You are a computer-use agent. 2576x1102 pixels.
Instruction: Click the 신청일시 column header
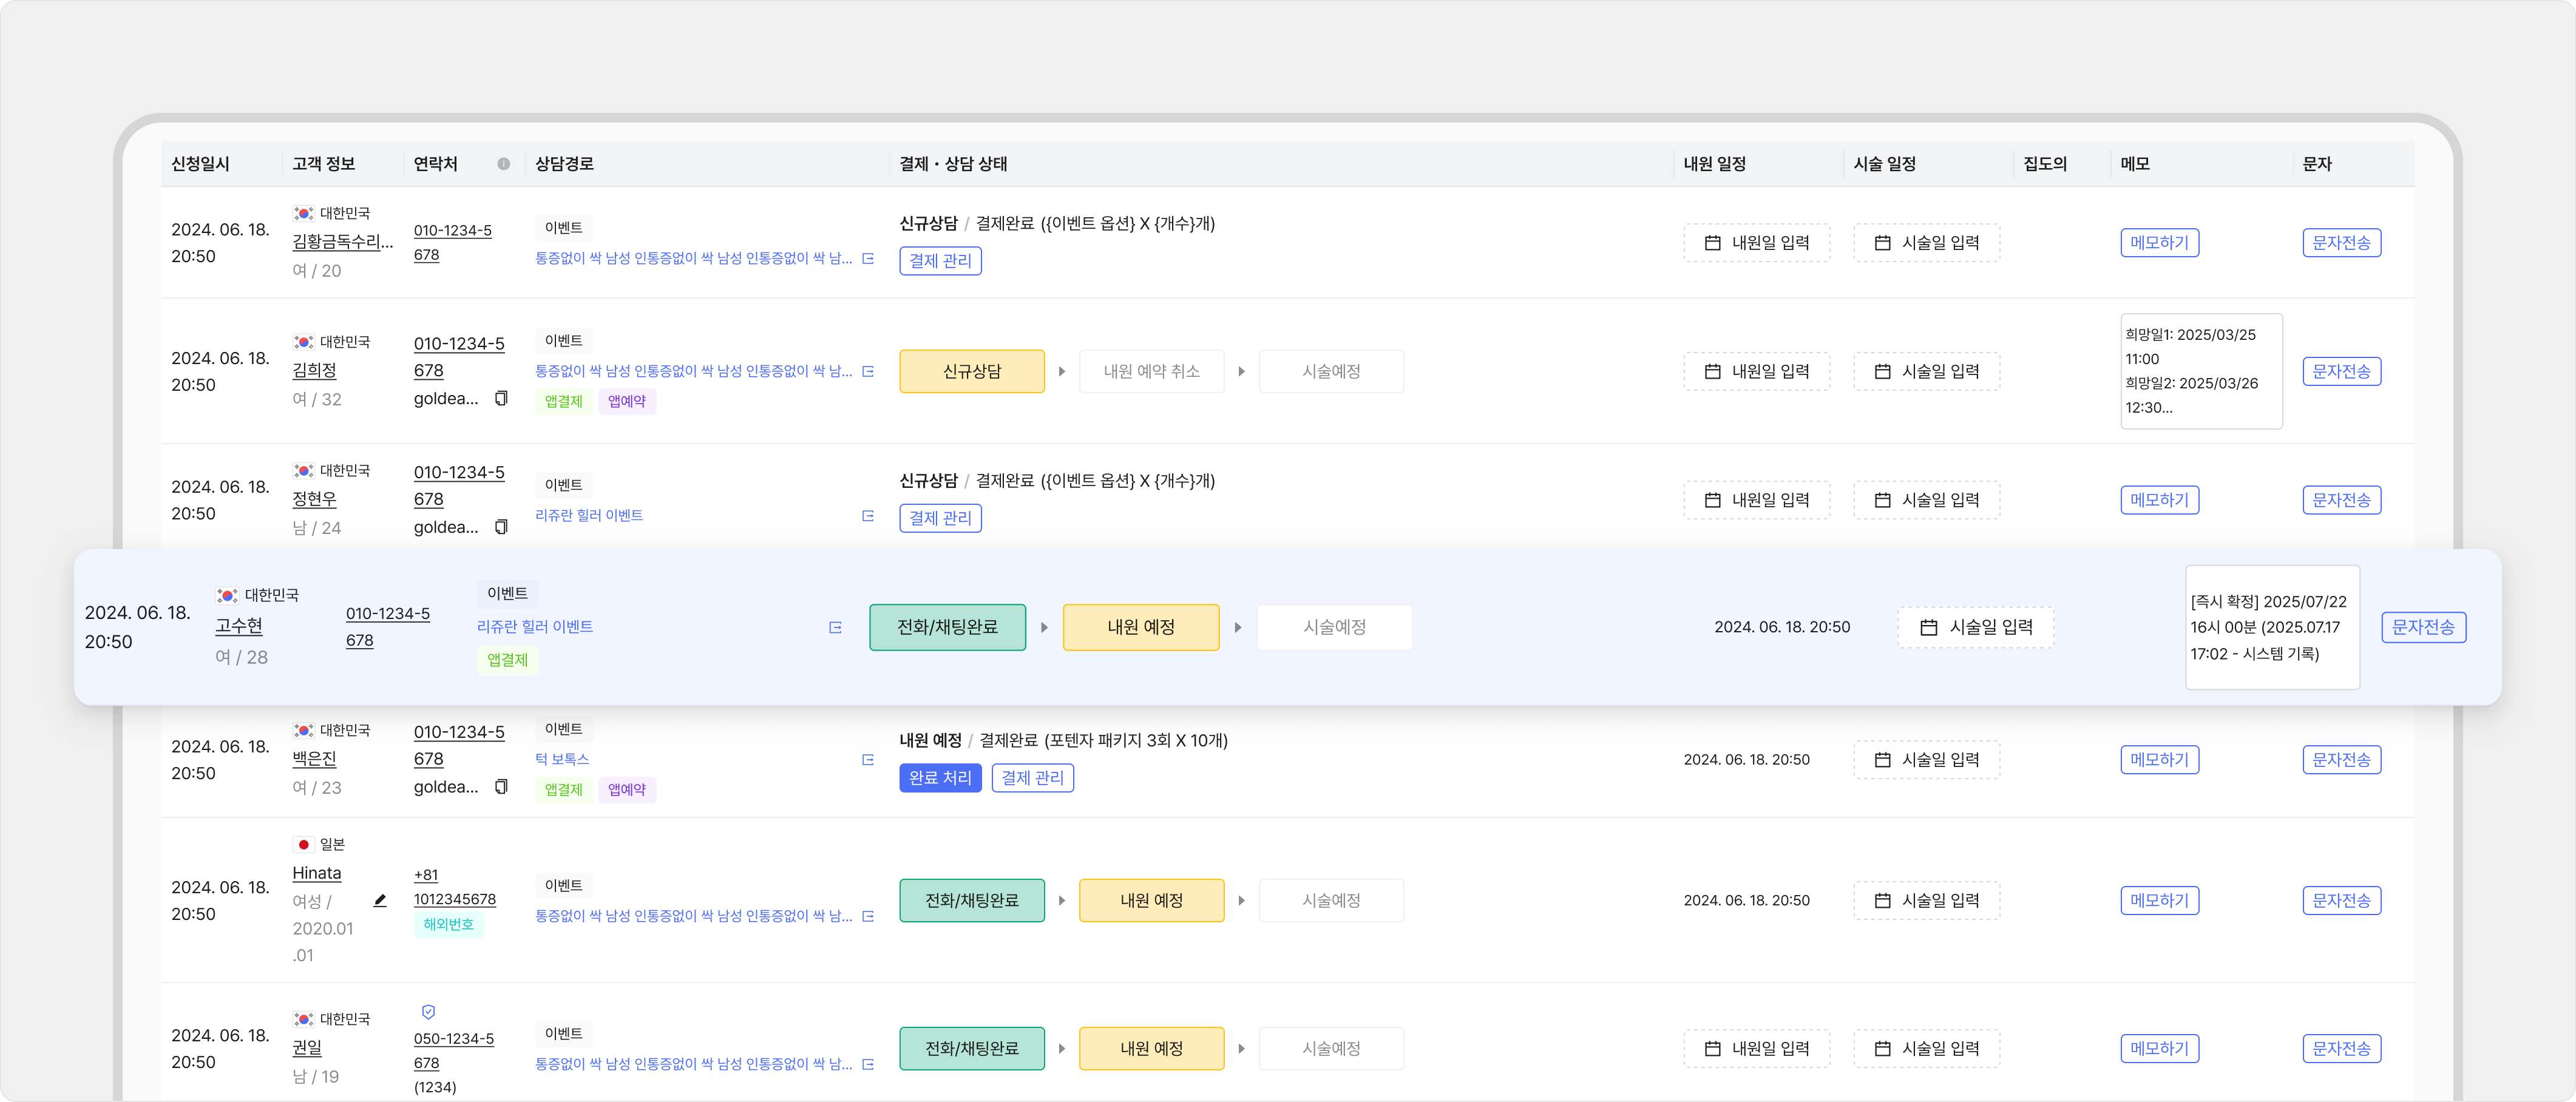pos(200,164)
